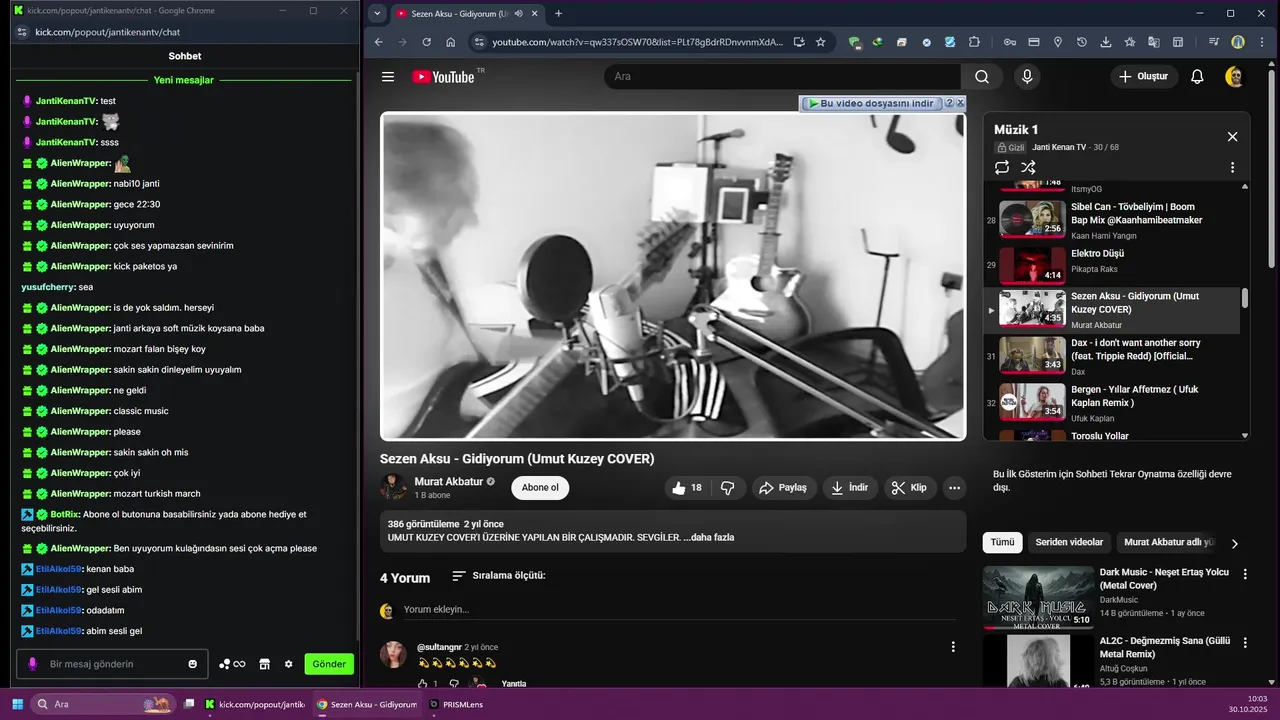Open Windows Start menu
This screenshot has height=720, width=1280.
click(x=17, y=704)
